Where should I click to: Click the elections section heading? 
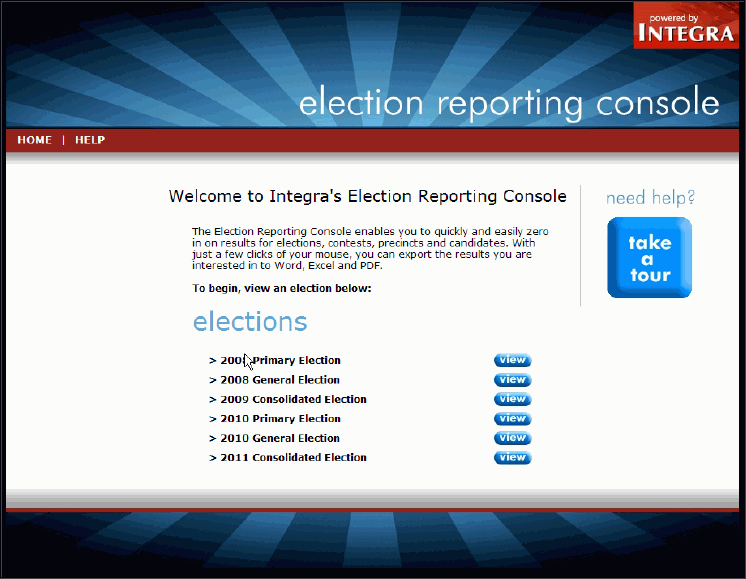250,322
